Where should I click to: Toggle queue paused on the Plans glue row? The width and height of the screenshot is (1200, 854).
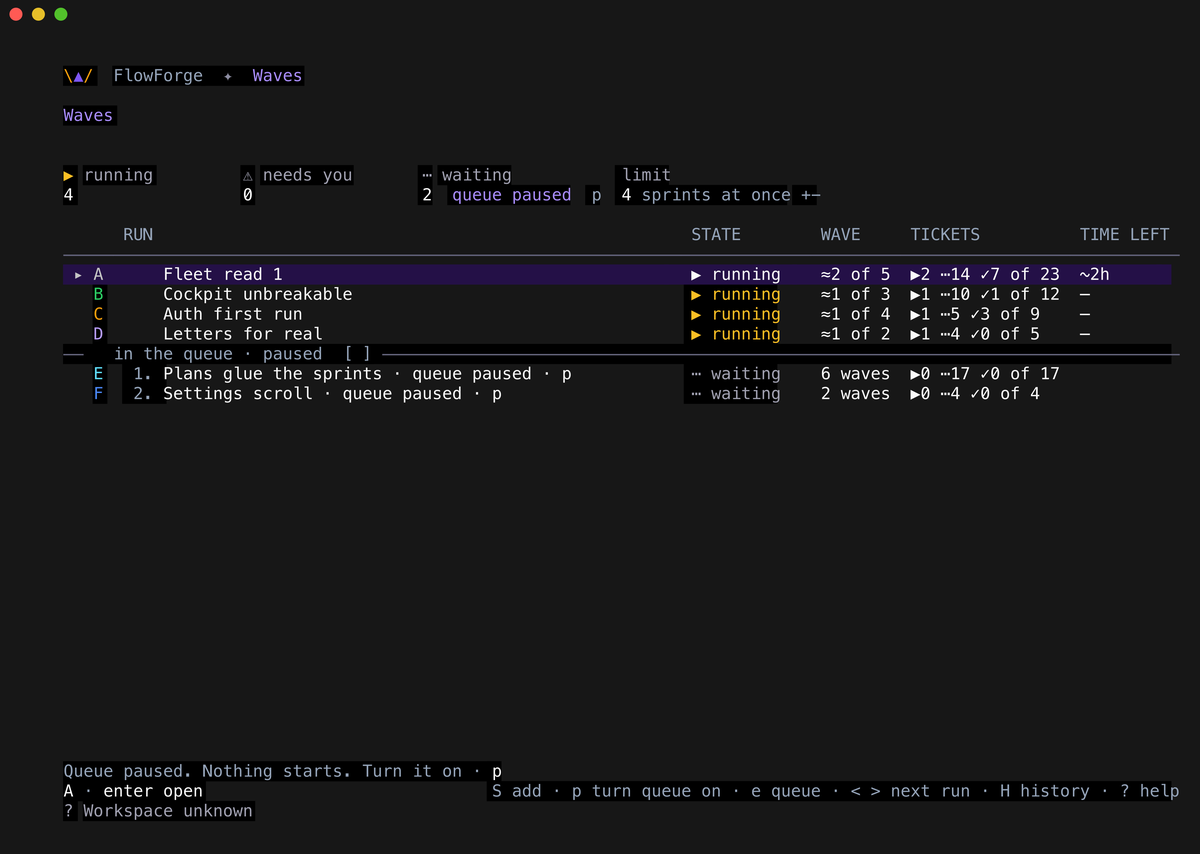[491, 374]
